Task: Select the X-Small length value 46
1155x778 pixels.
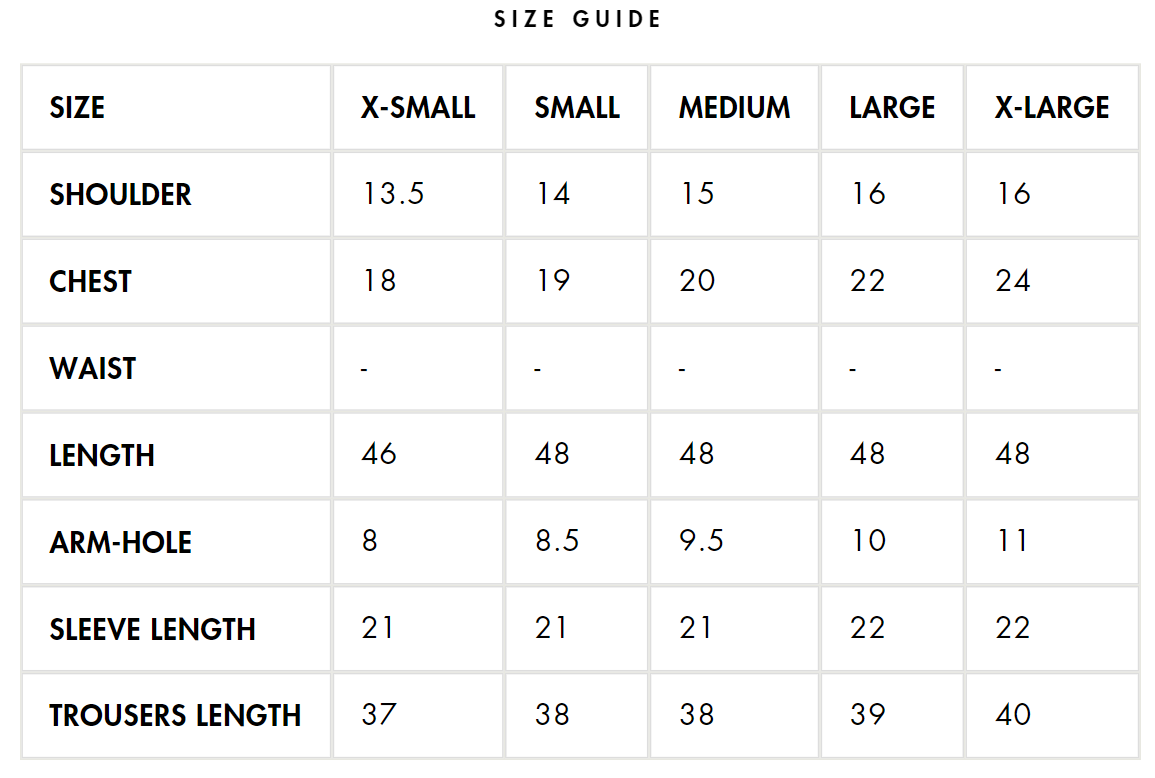Action: click(x=379, y=454)
